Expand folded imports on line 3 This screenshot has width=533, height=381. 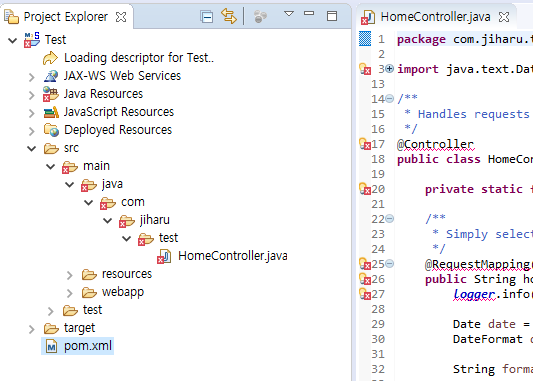[x=390, y=69]
